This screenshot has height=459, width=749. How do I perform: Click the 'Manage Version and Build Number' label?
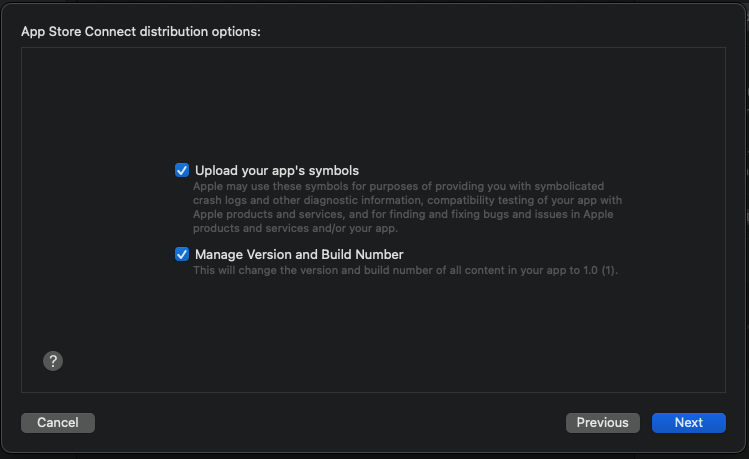(299, 255)
